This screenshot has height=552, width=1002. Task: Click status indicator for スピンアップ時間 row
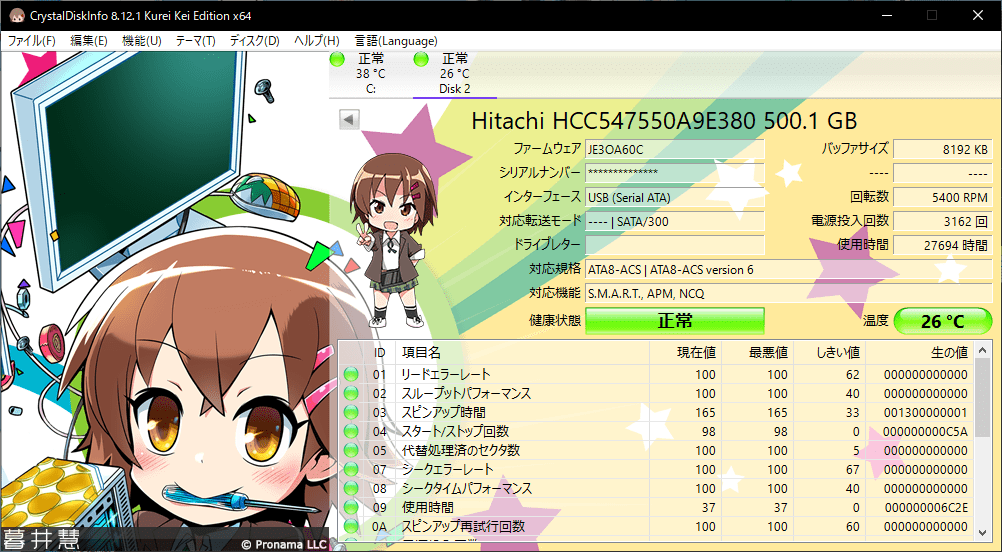[351, 413]
